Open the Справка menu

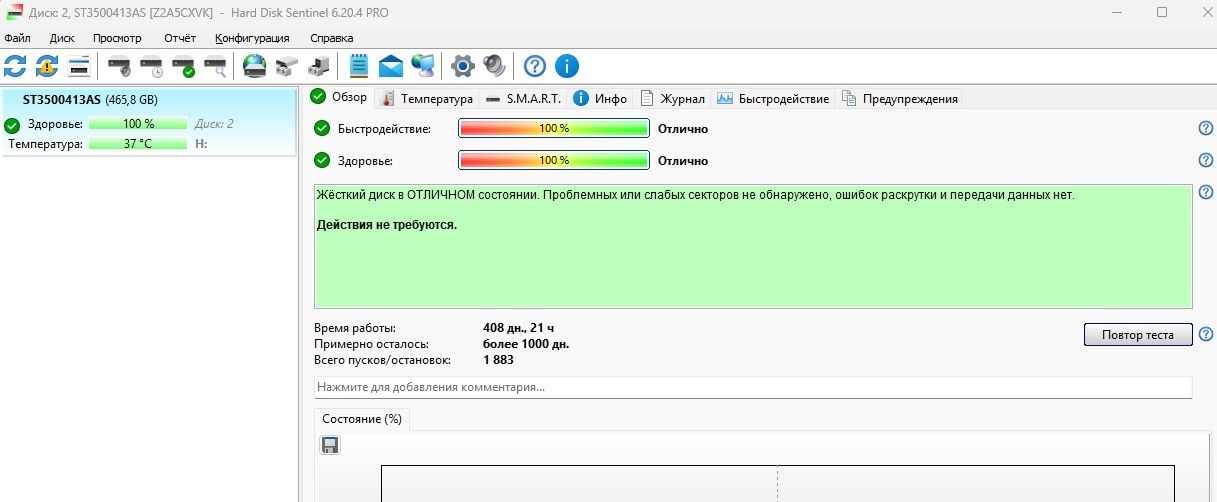click(331, 38)
